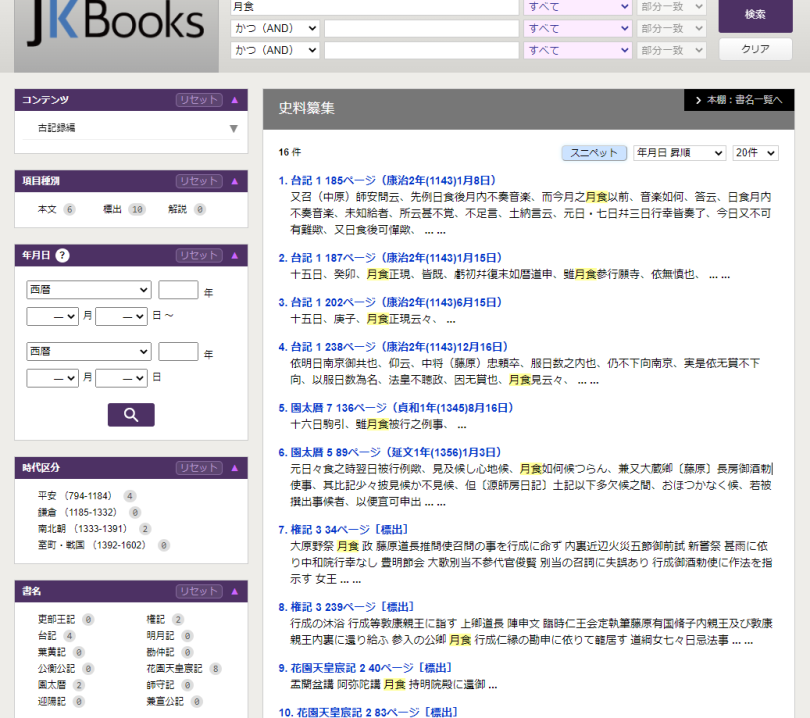Open the second 西暦 calendar dropdown
This screenshot has height=718, width=810.
pos(89,352)
